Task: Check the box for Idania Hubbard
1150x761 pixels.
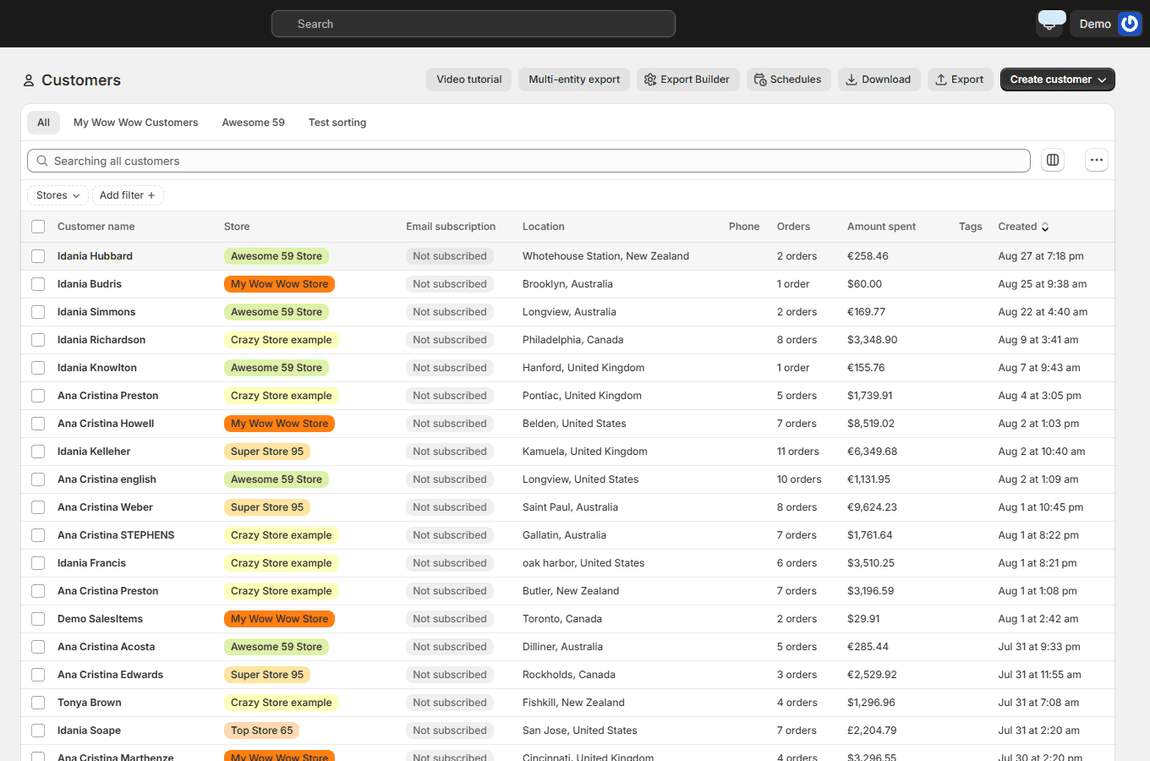Action: pyautogui.click(x=38, y=256)
